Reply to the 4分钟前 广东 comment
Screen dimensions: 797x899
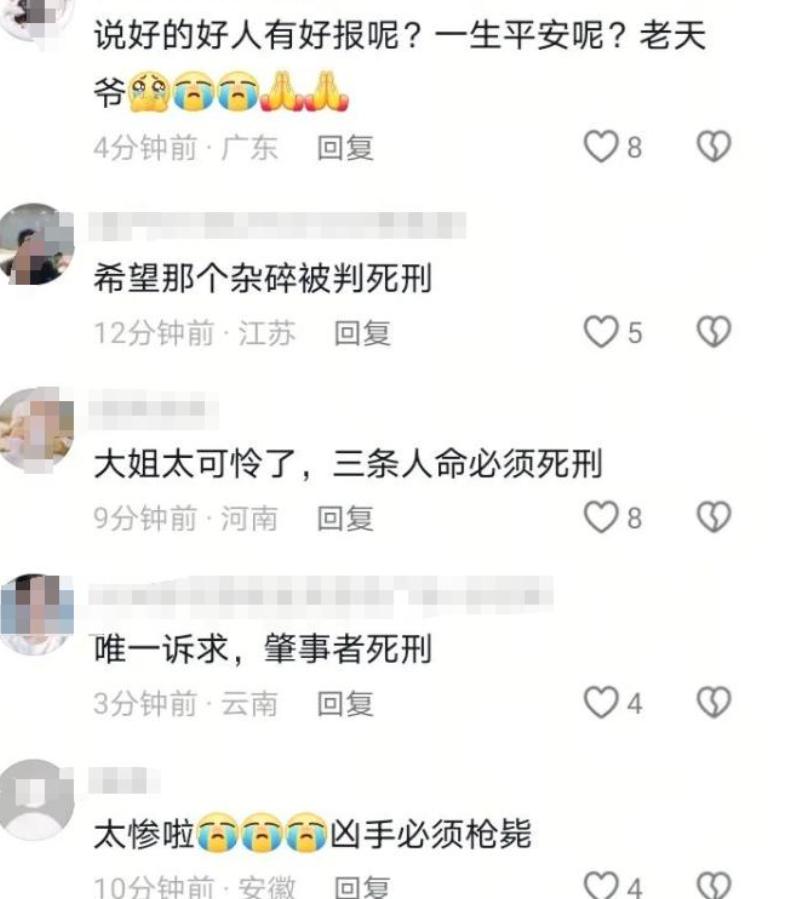tap(346, 148)
